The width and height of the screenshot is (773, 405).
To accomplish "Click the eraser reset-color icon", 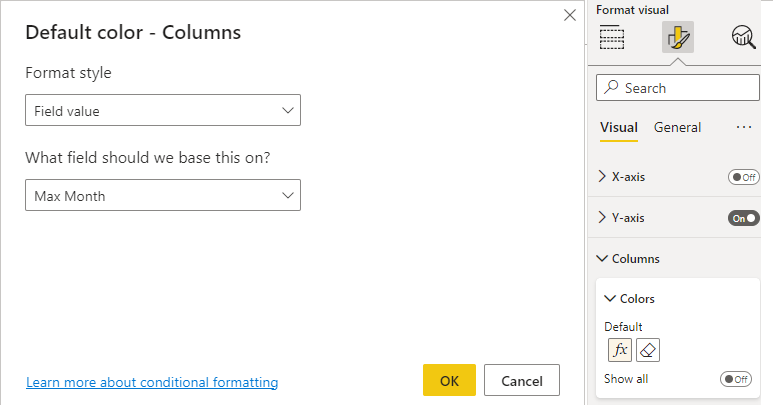I will [648, 350].
